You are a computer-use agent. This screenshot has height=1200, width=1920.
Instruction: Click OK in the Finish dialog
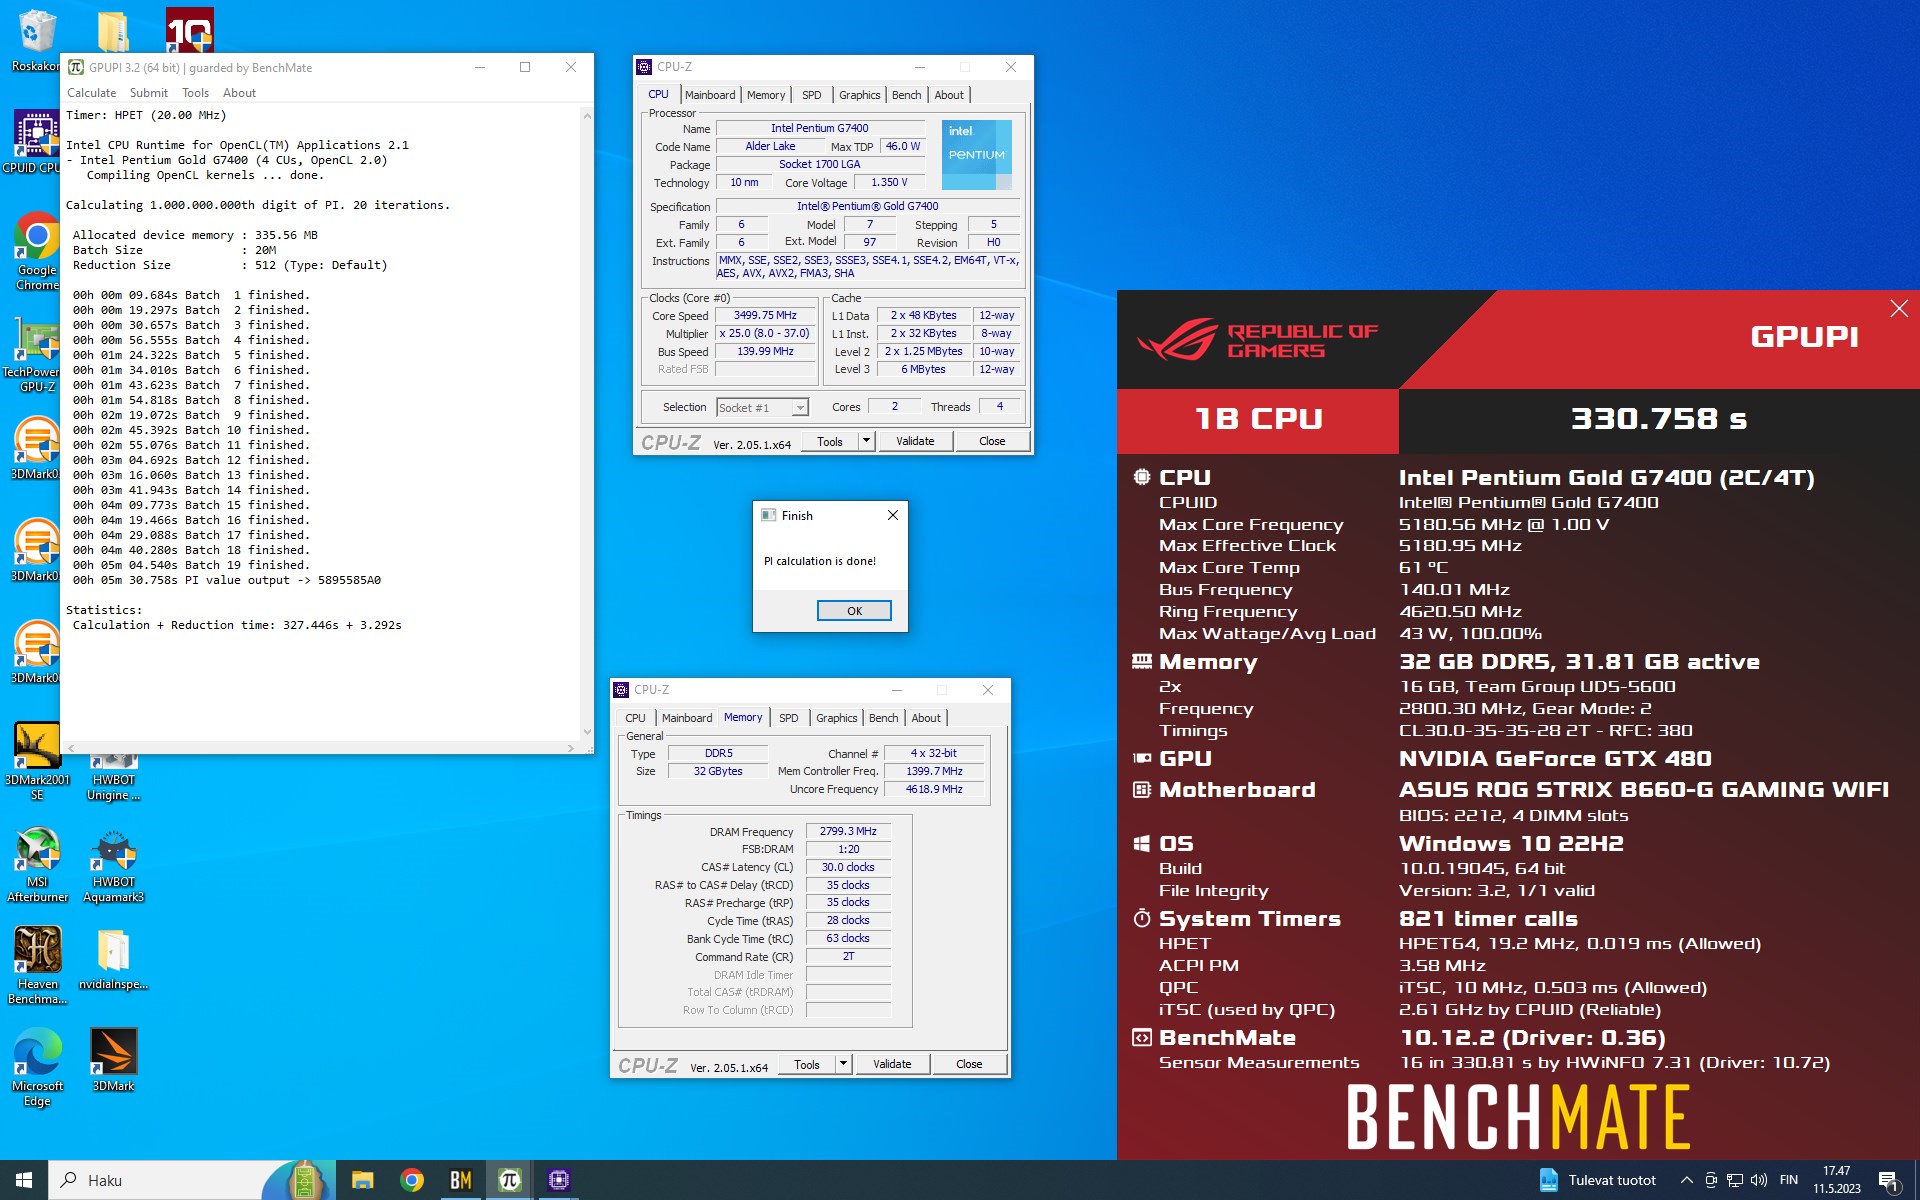[854, 611]
